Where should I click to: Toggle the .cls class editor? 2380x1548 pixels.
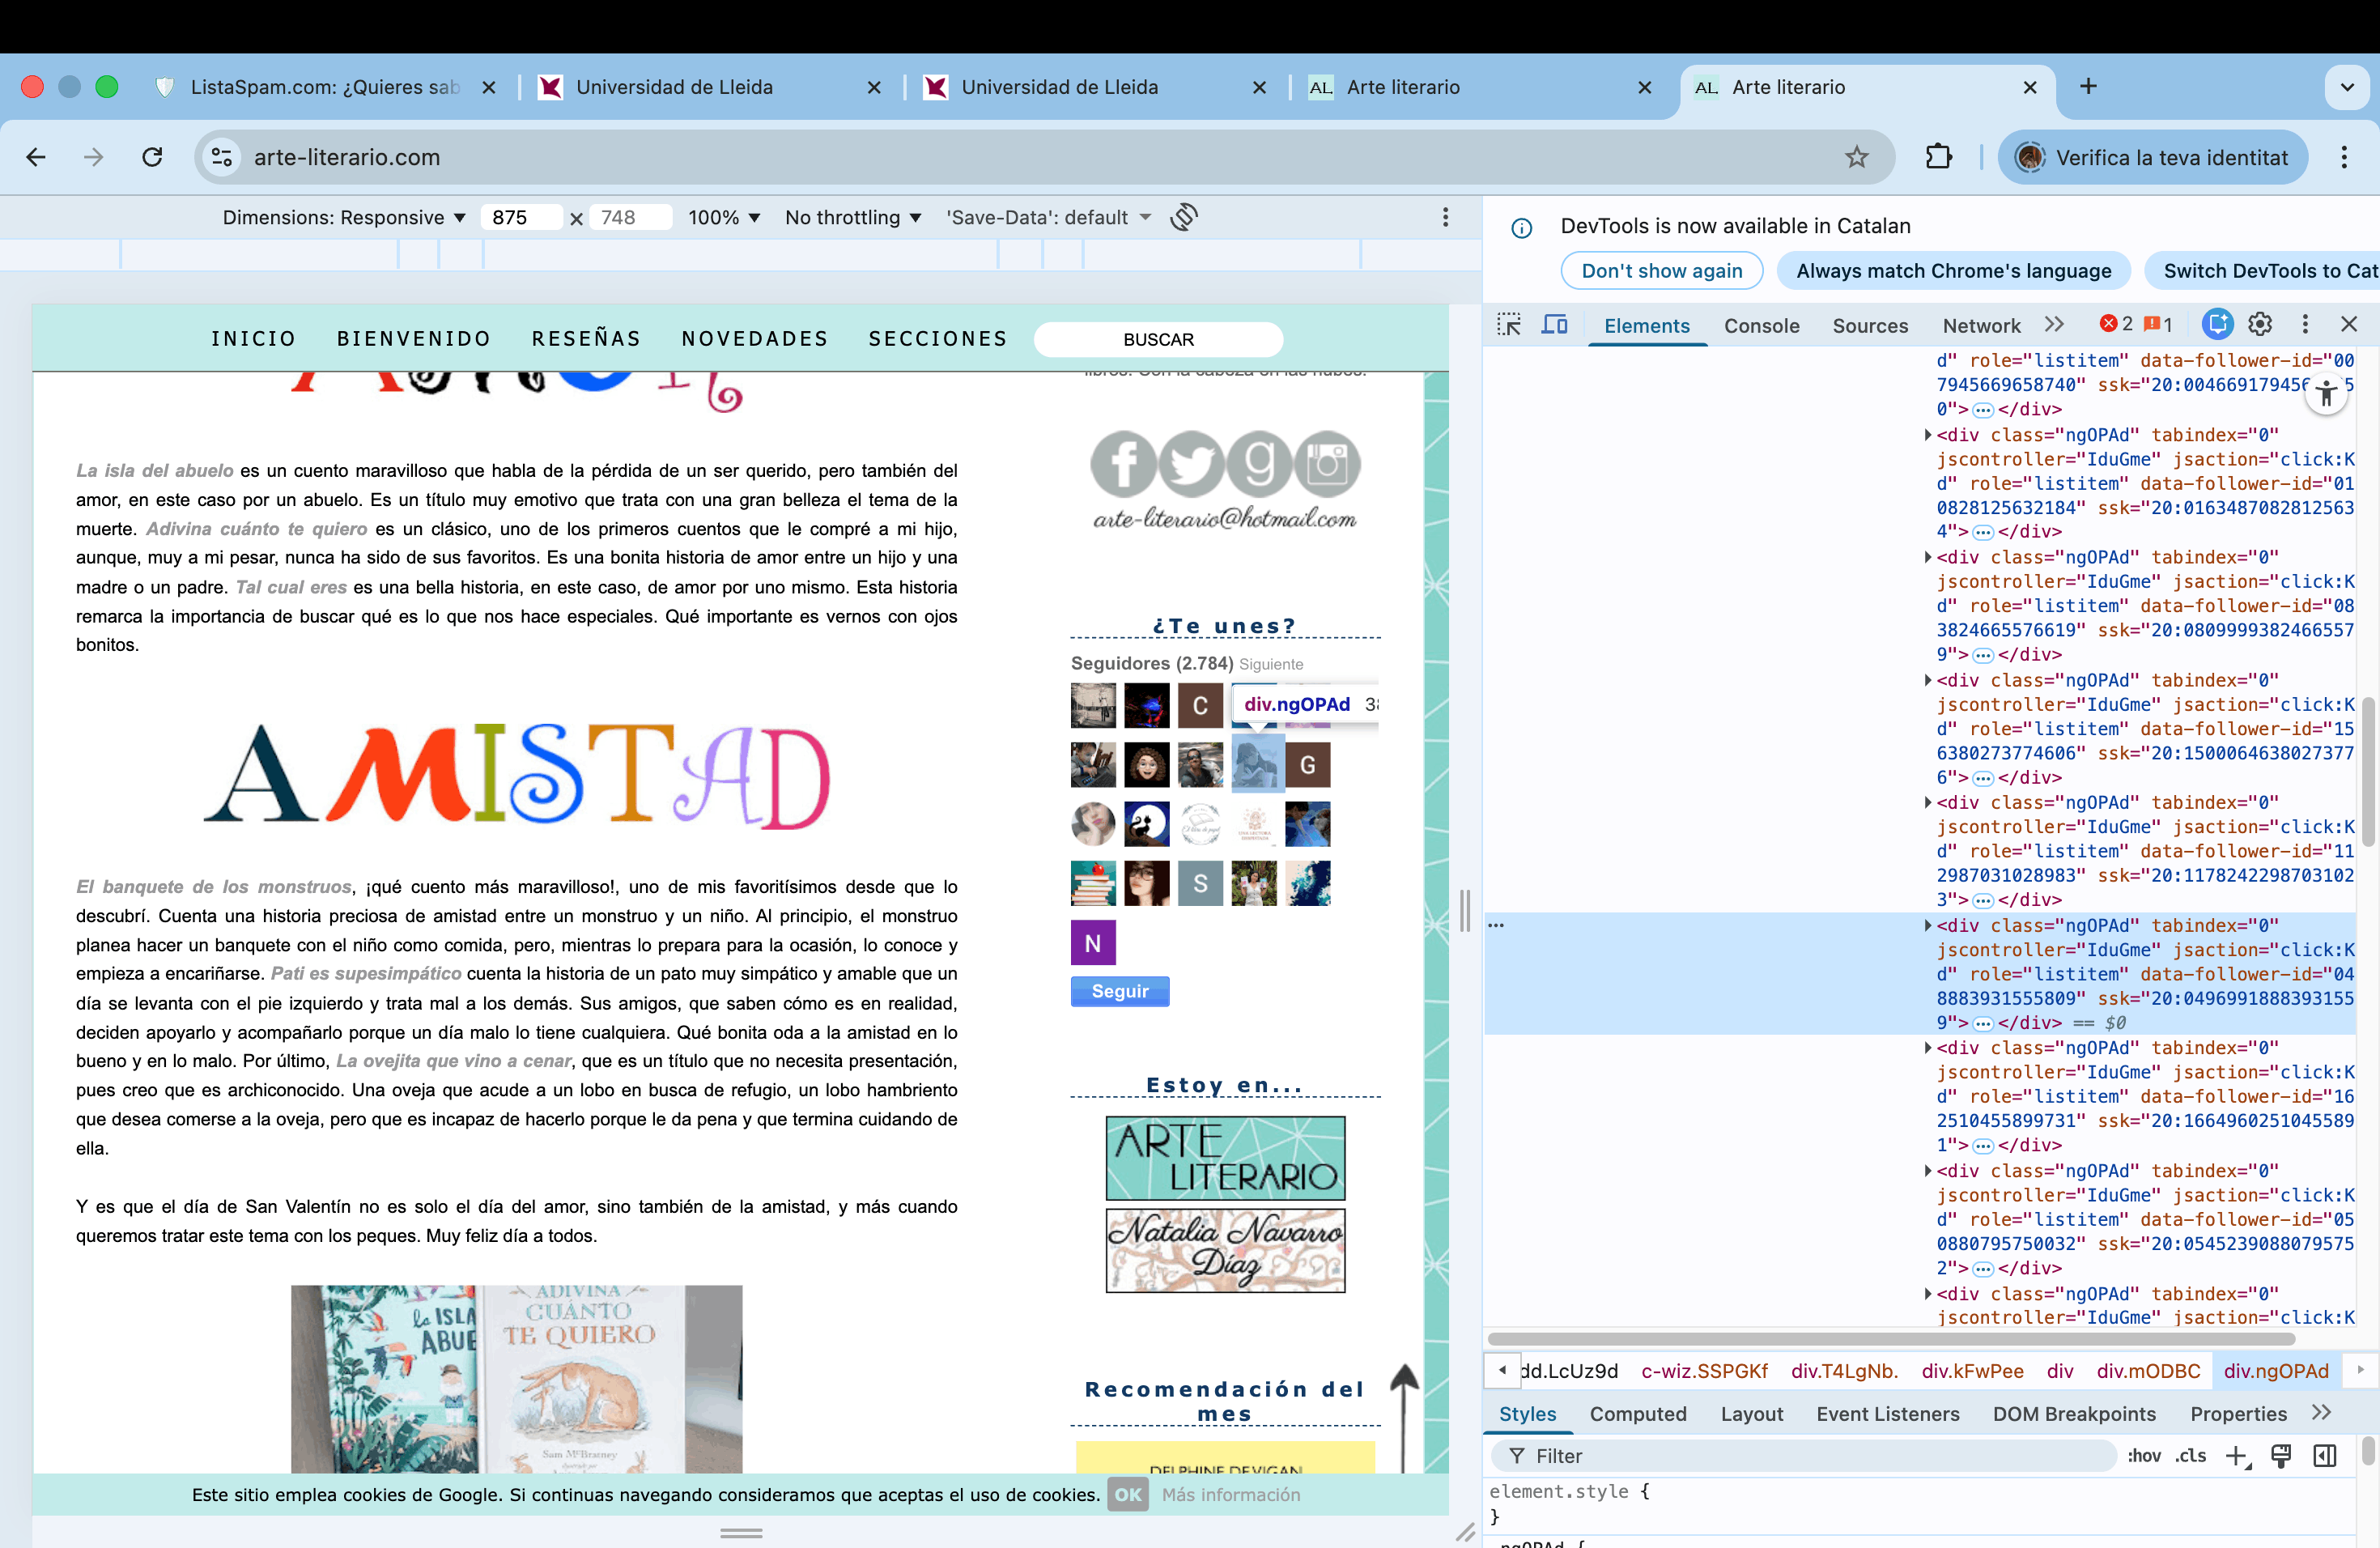[x=2190, y=1456]
